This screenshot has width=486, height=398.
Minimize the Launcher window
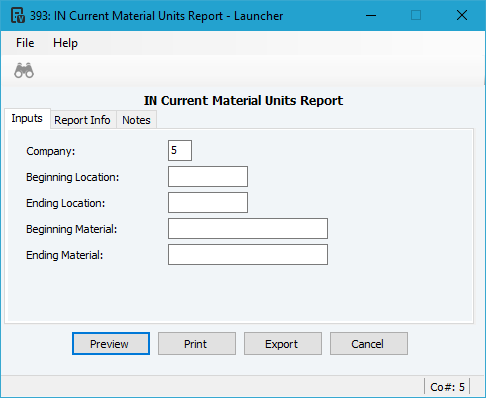(371, 15)
